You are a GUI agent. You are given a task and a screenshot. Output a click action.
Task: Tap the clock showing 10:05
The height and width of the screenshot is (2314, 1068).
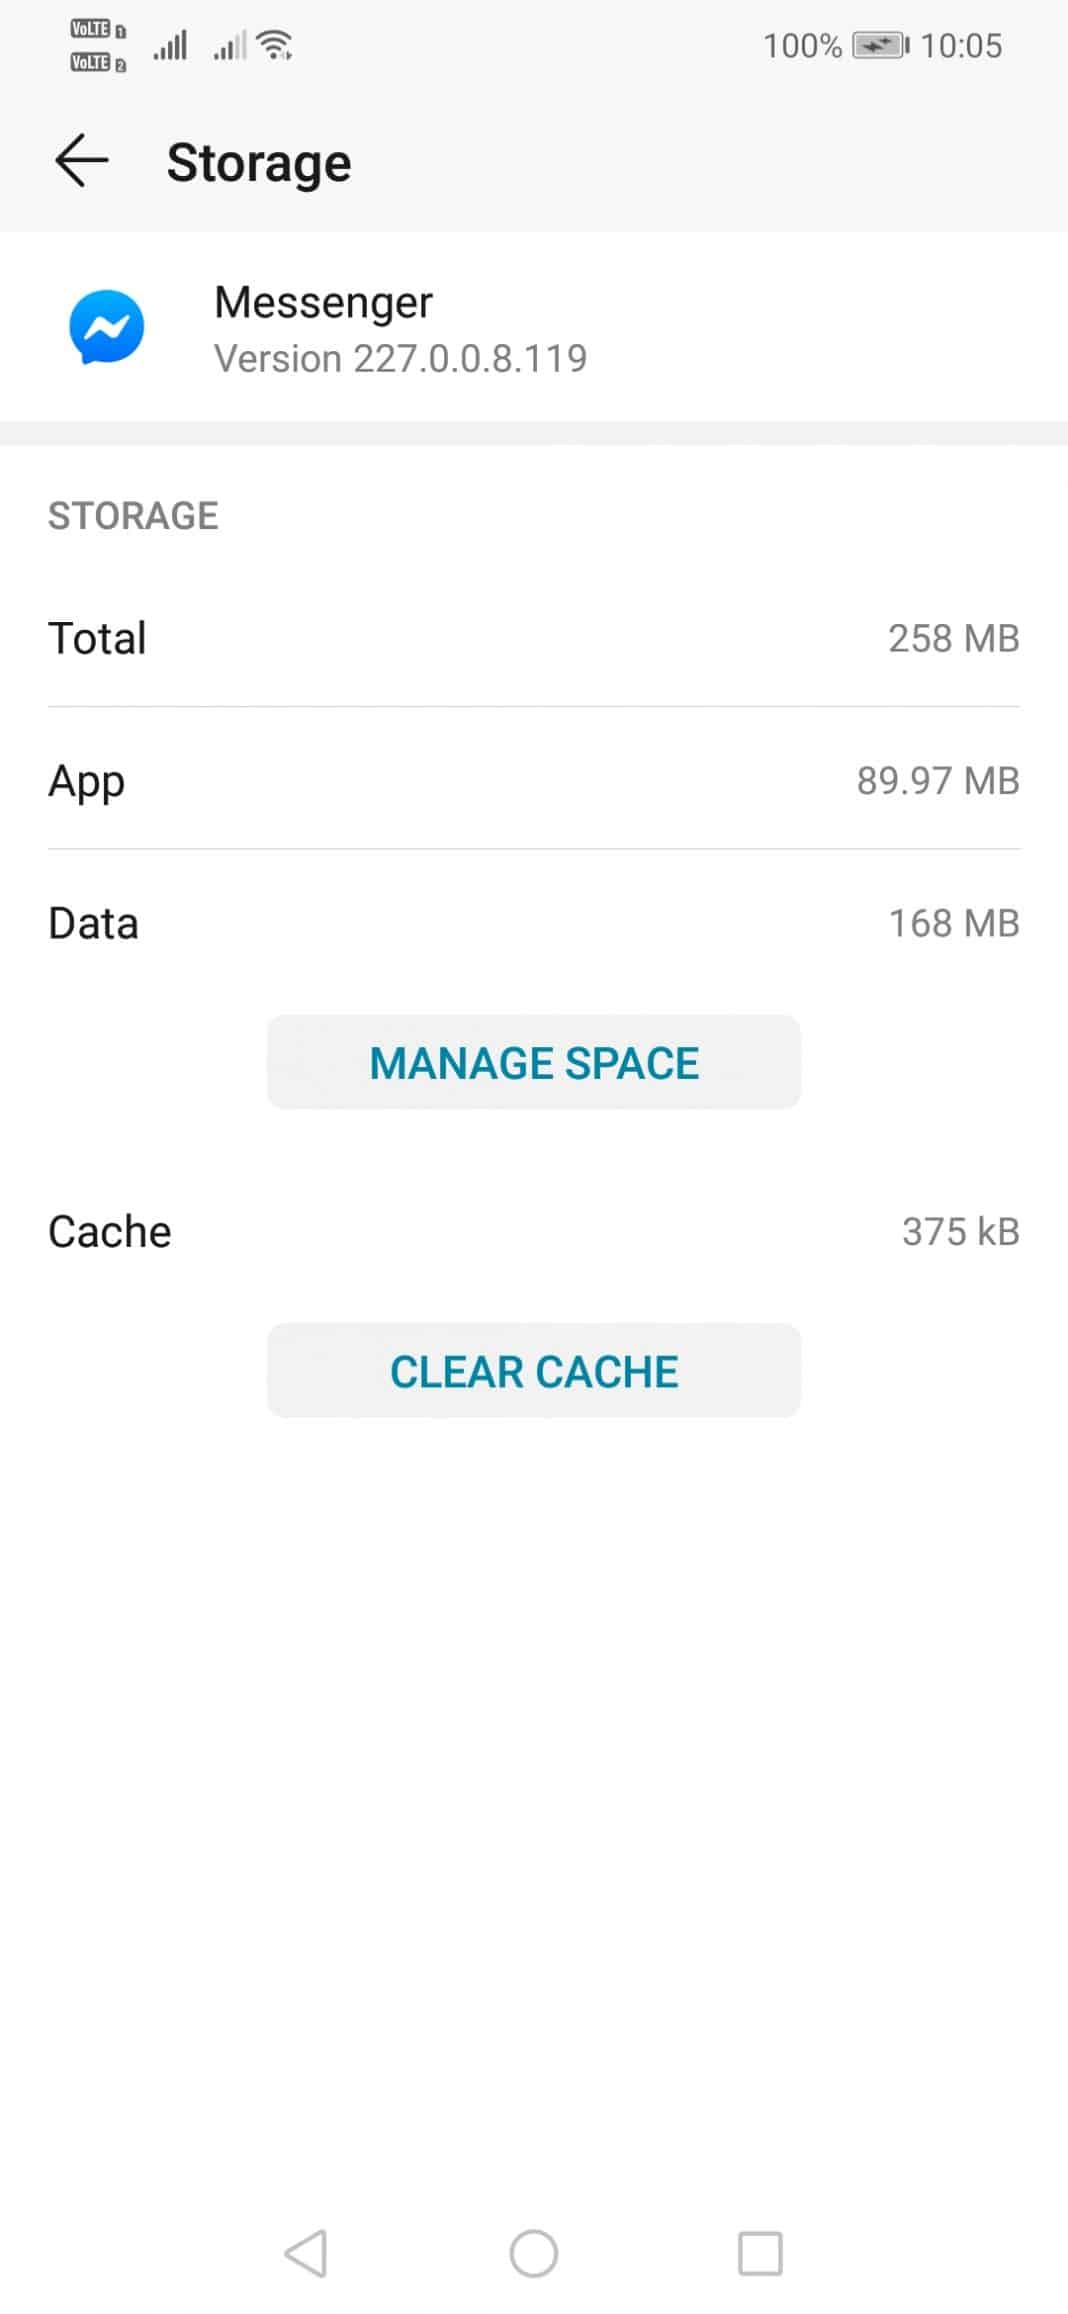click(960, 46)
